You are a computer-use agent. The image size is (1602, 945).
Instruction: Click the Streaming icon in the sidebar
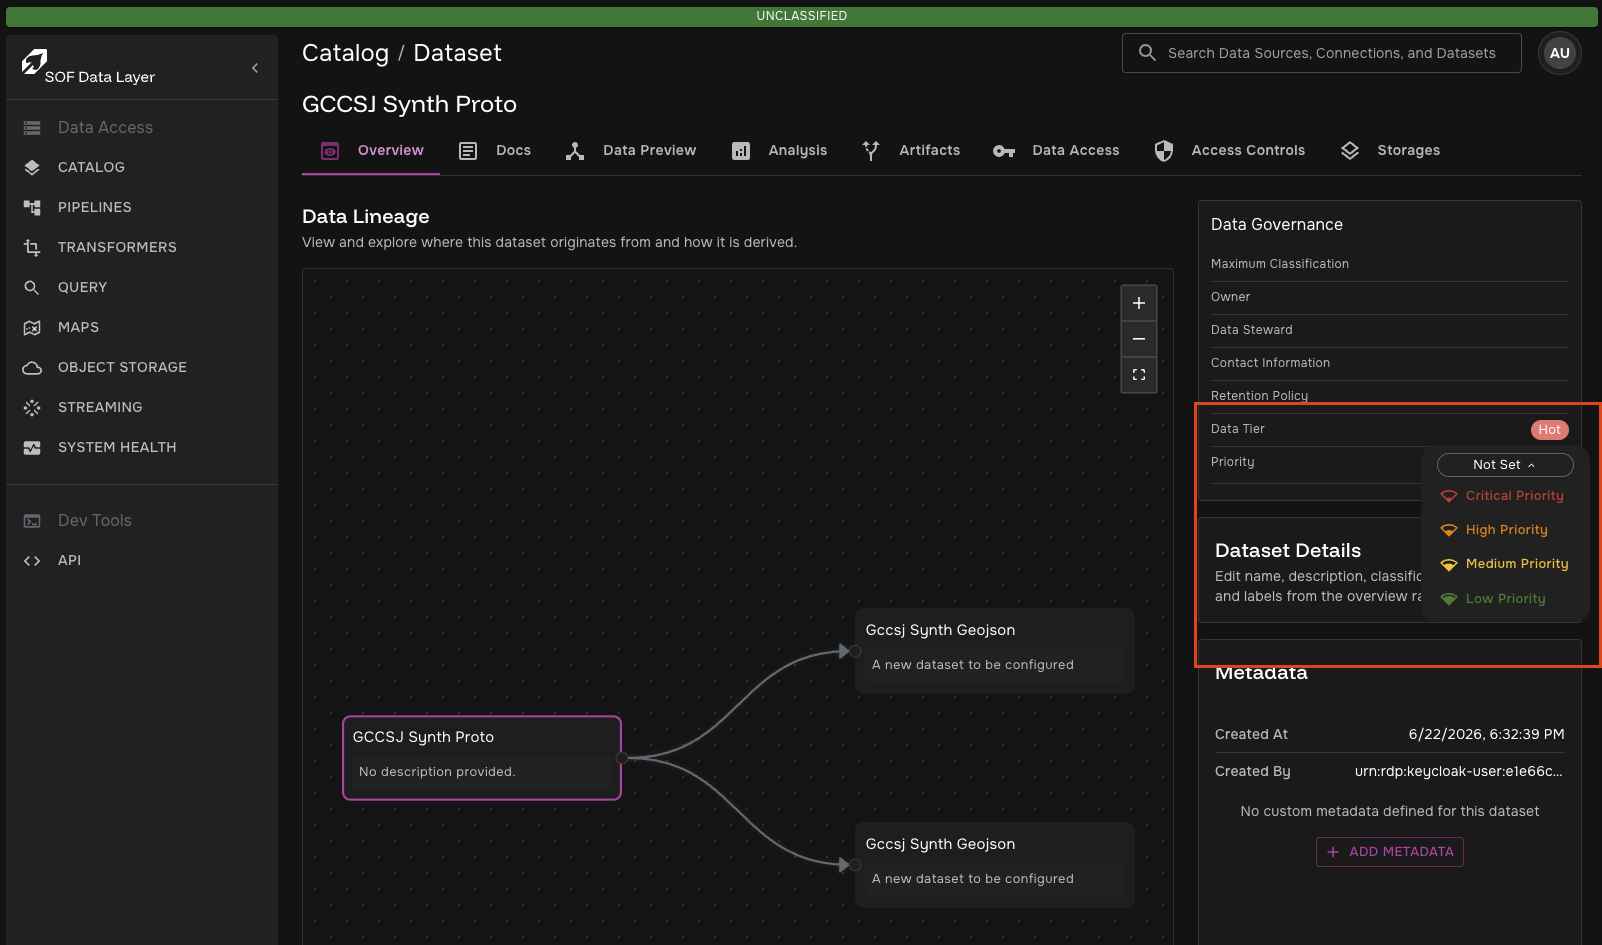(x=32, y=408)
